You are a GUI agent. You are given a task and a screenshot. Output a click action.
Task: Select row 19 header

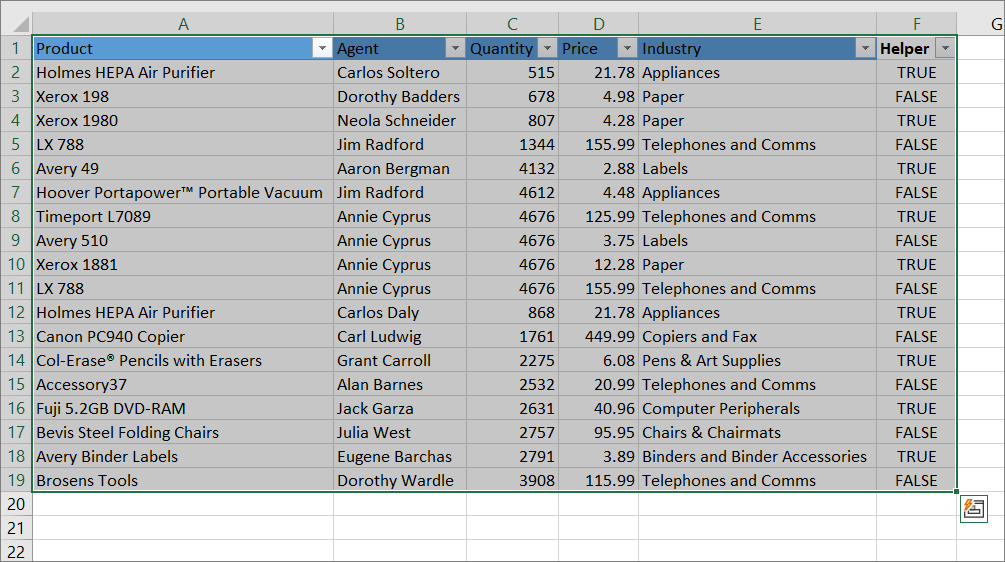click(x=16, y=481)
